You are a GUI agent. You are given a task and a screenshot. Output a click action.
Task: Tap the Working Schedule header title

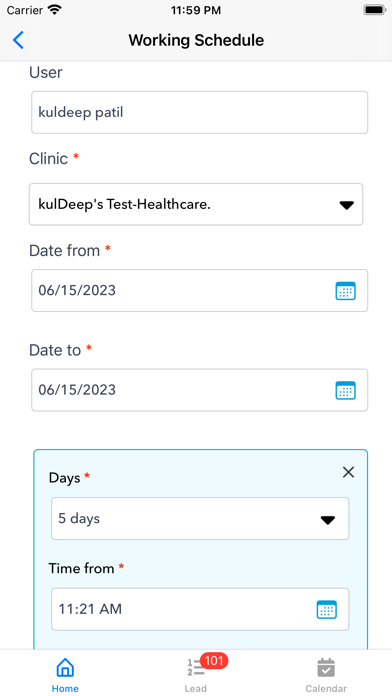196,40
